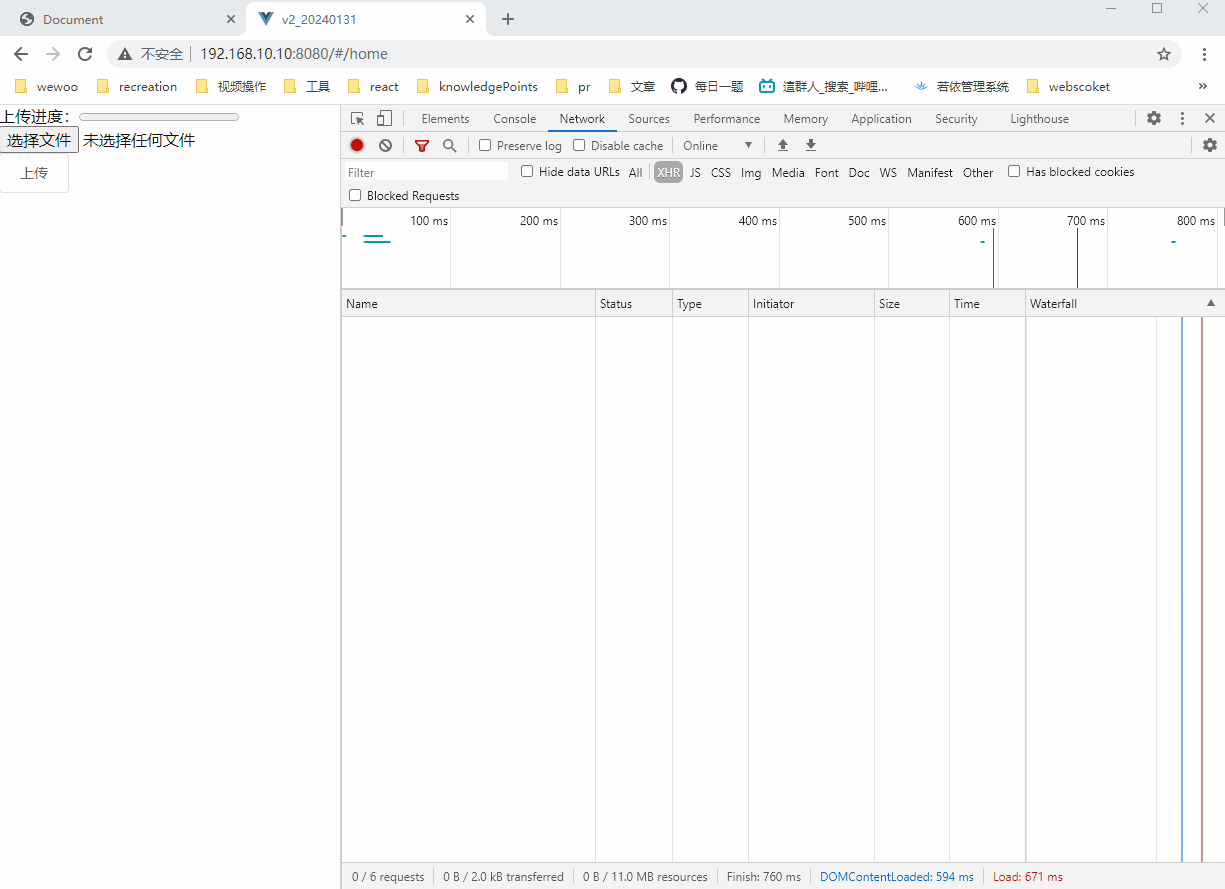Open the webscoket bookmark folder

[x=1068, y=86]
